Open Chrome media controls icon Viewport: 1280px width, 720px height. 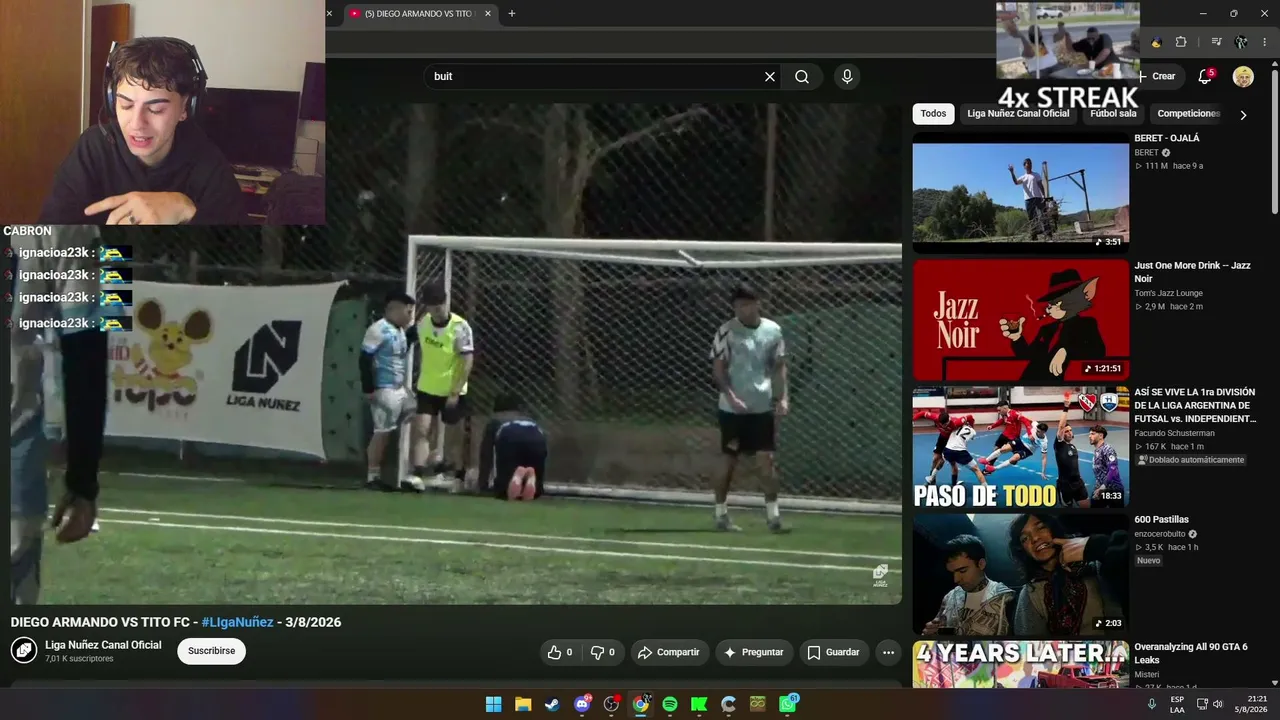pos(1216,42)
